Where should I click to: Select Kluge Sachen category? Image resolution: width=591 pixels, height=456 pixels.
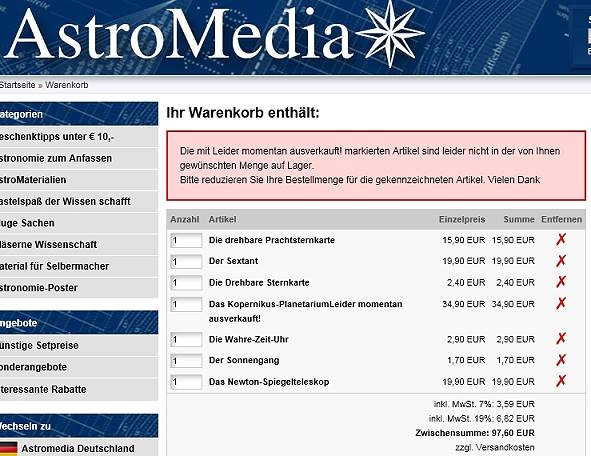[x=79, y=223]
